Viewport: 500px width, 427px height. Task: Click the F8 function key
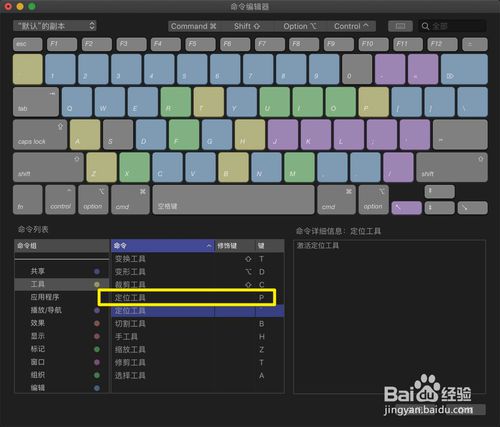click(304, 44)
